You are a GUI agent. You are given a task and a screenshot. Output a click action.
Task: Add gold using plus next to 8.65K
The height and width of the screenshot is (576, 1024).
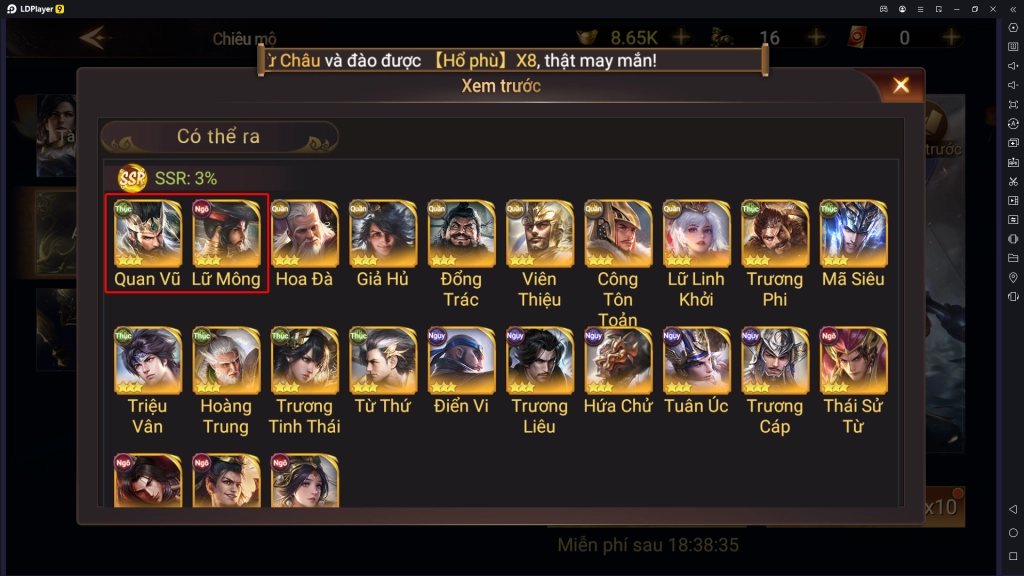pos(681,37)
